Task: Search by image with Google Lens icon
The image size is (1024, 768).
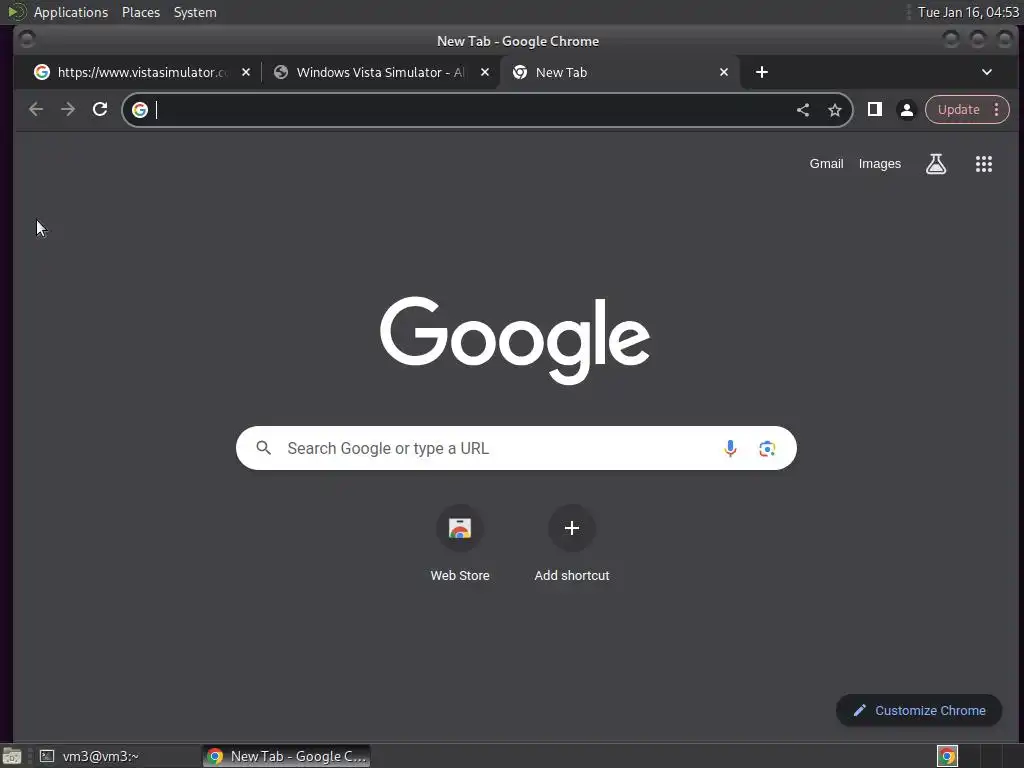Action: pyautogui.click(x=767, y=448)
